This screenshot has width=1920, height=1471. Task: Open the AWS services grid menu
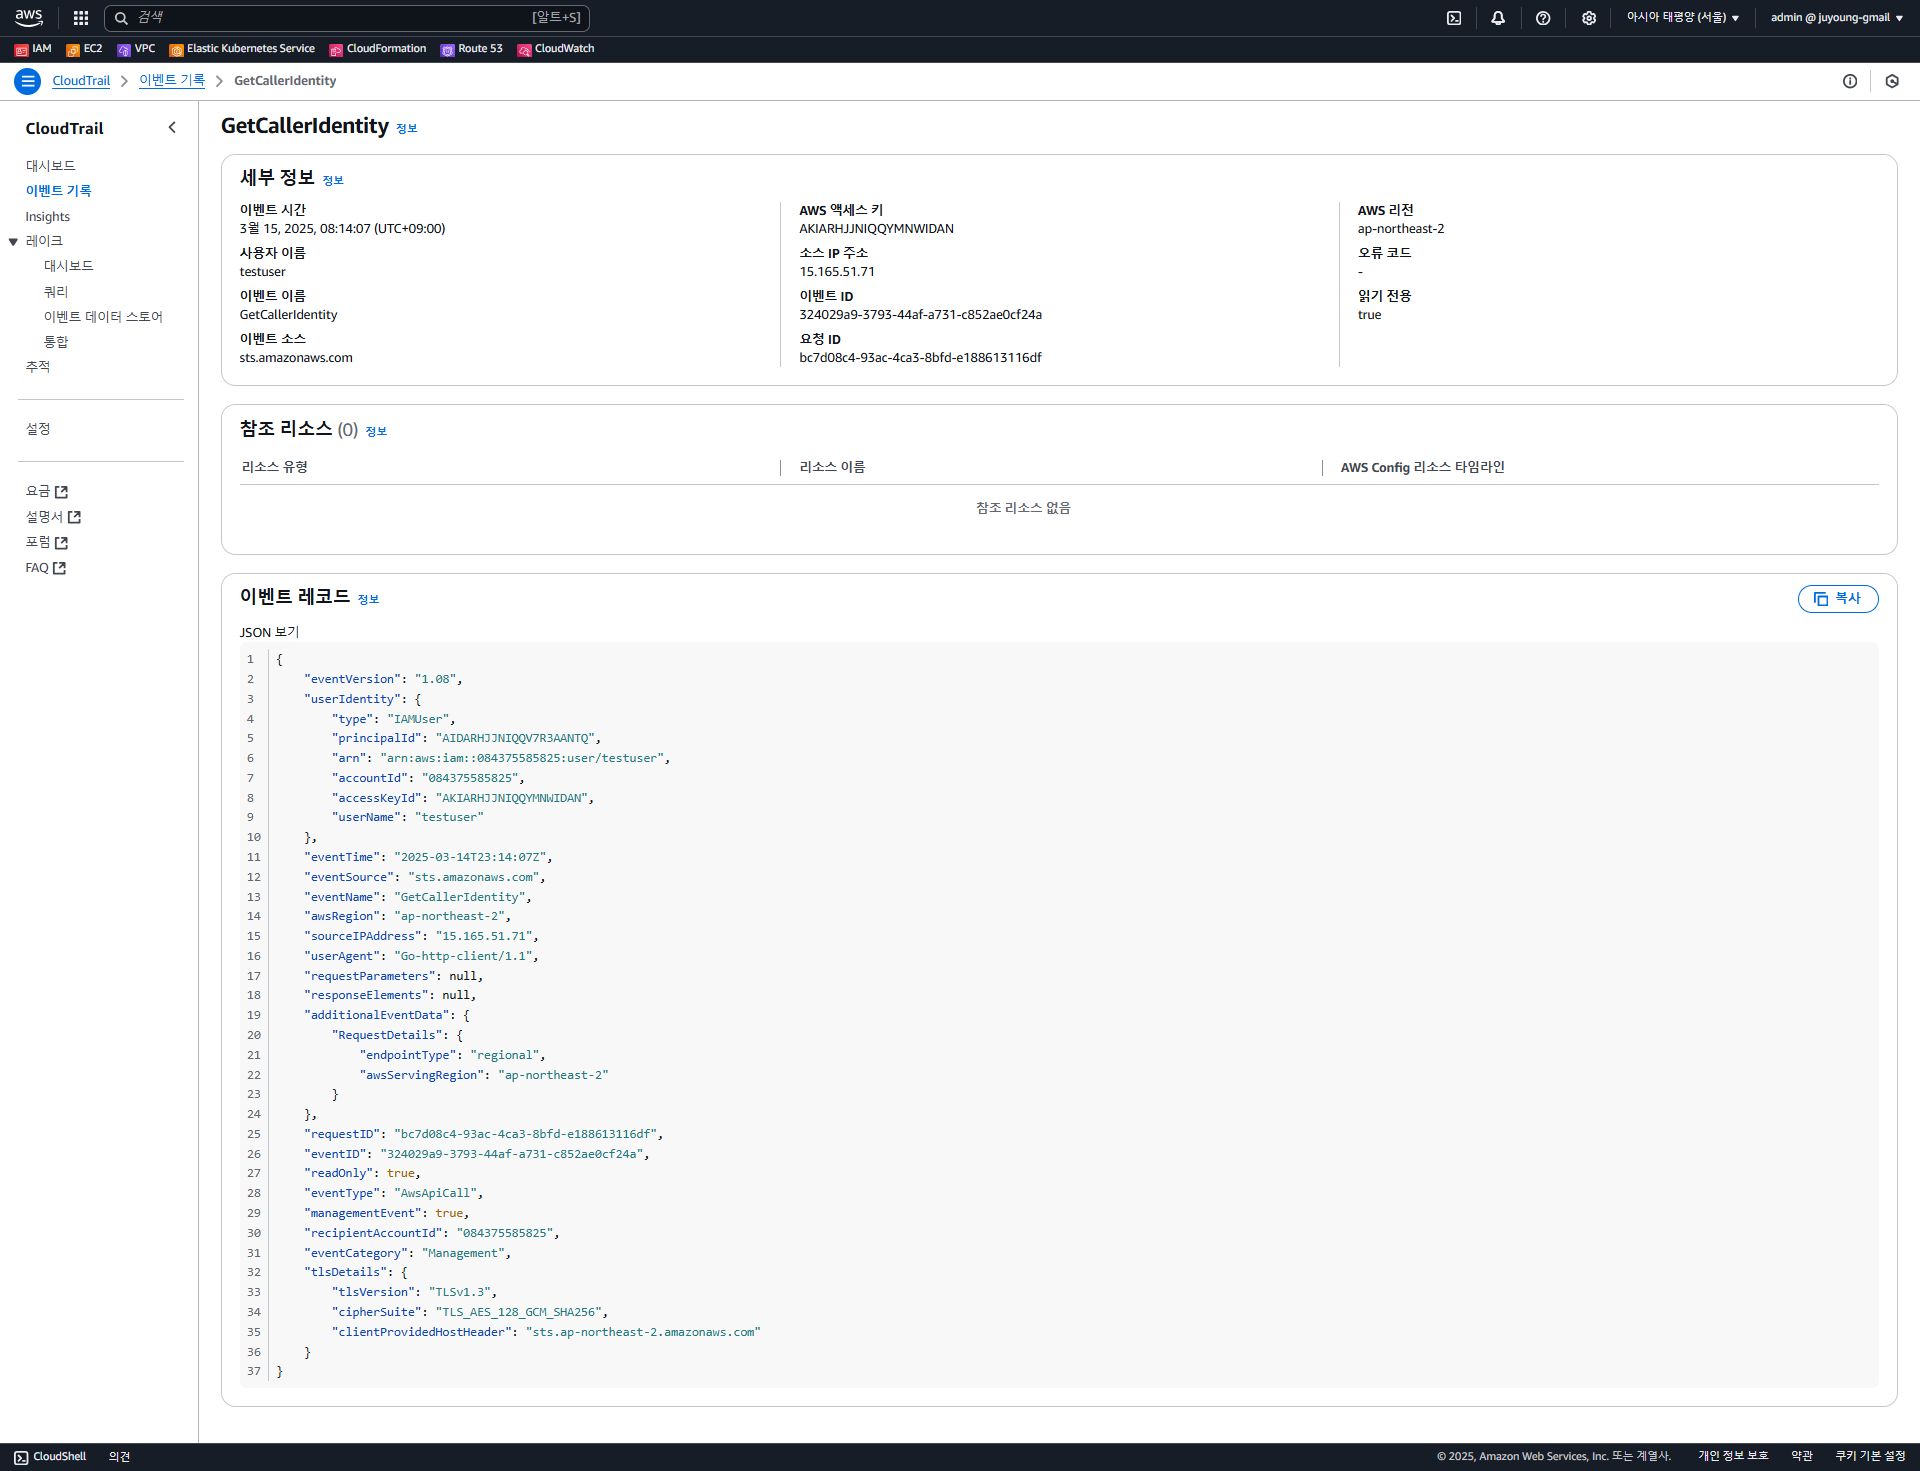tap(81, 18)
